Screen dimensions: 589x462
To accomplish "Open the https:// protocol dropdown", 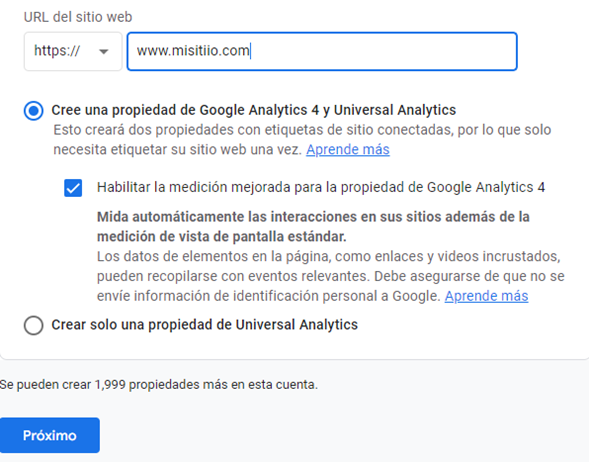I will click(73, 51).
